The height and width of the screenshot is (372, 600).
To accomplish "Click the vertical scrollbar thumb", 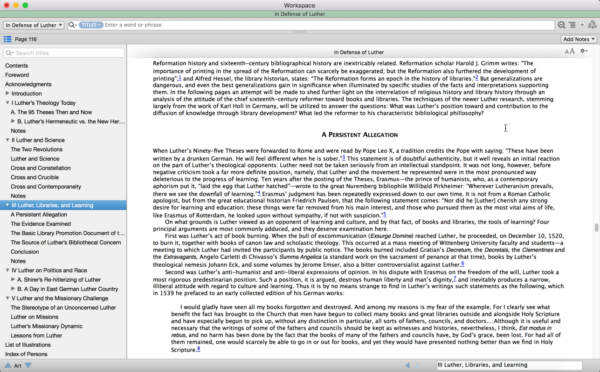I will (x=596, y=228).
